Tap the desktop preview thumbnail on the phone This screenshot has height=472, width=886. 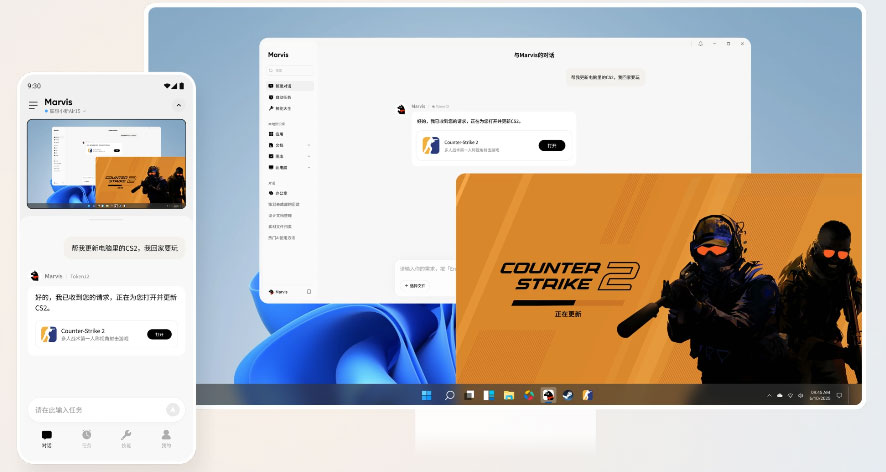[x=106, y=163]
